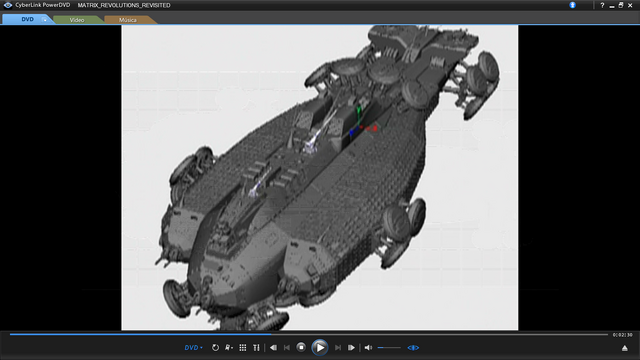The height and width of the screenshot is (360, 640).
Task: Minimize the PowerDVD window
Action: click(611, 6)
